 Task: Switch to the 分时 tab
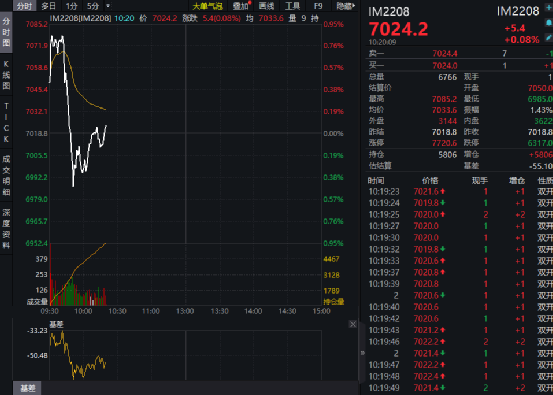pos(24,6)
